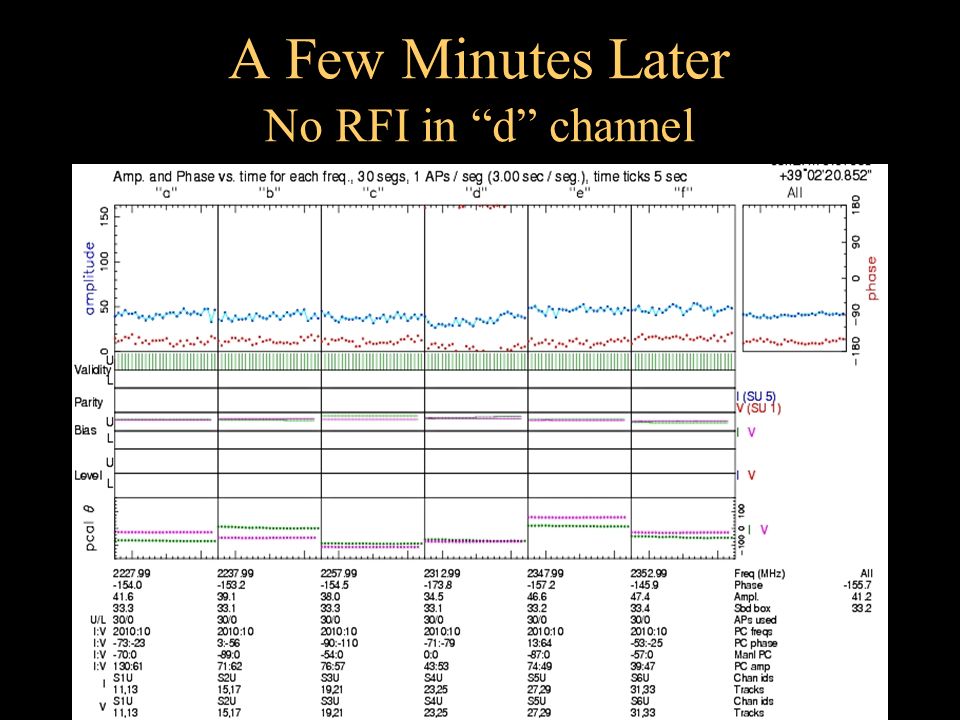Click the slide title "A Few Minutes Later"

480,60
